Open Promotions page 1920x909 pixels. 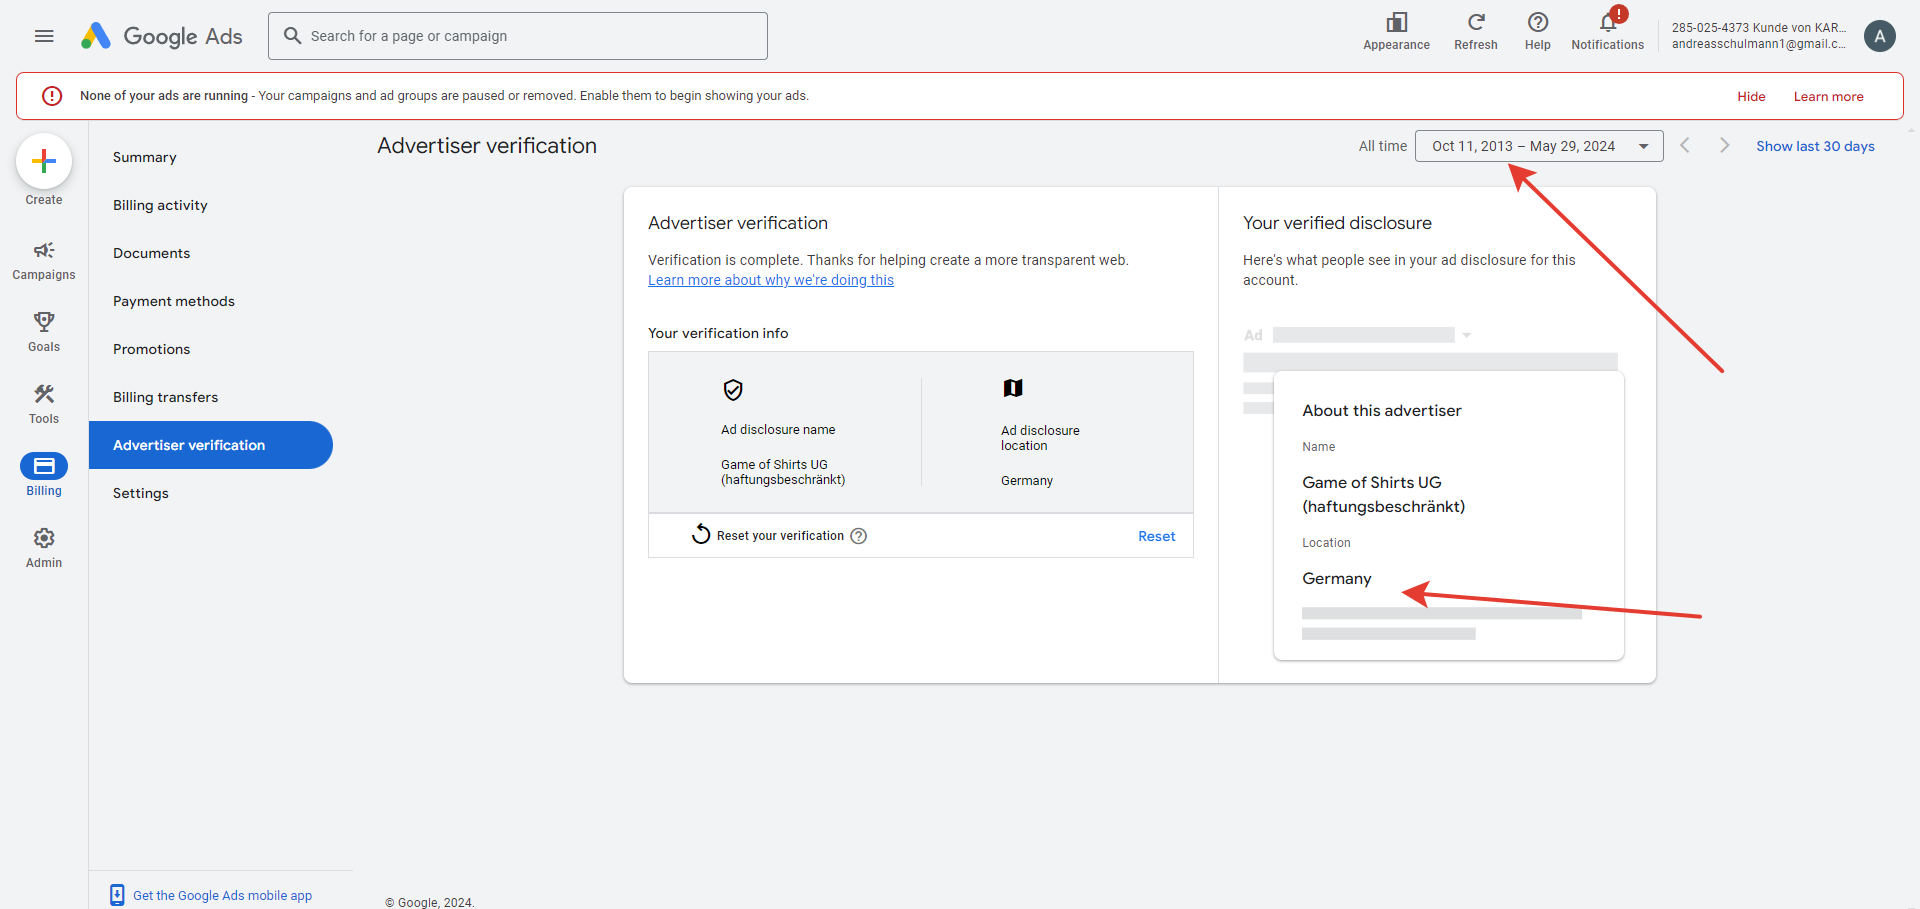(151, 349)
